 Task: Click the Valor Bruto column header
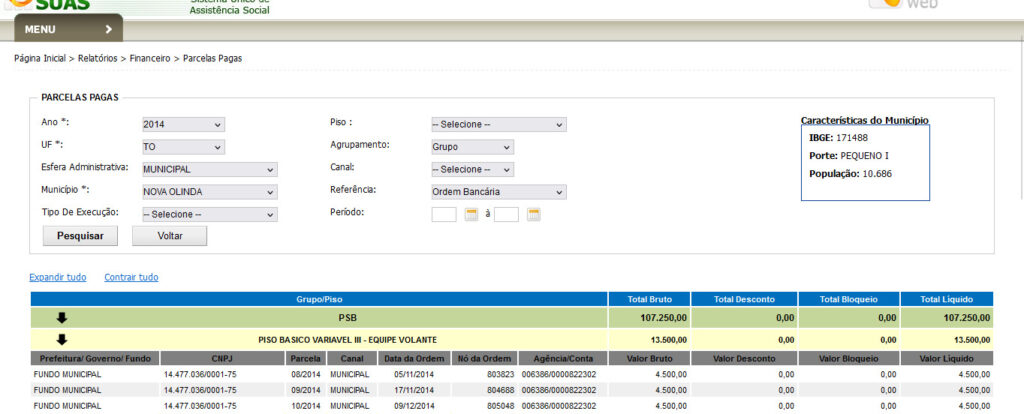tap(649, 358)
